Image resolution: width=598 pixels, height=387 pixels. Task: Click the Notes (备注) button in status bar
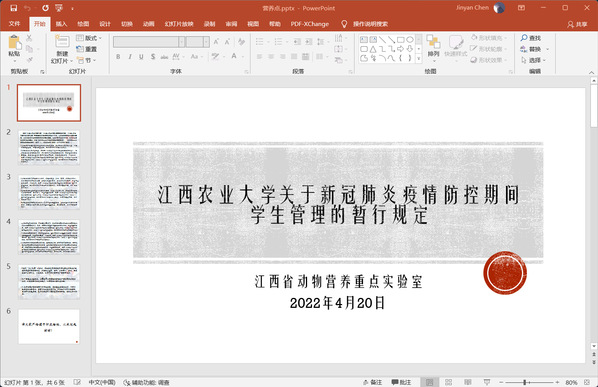[x=372, y=382]
